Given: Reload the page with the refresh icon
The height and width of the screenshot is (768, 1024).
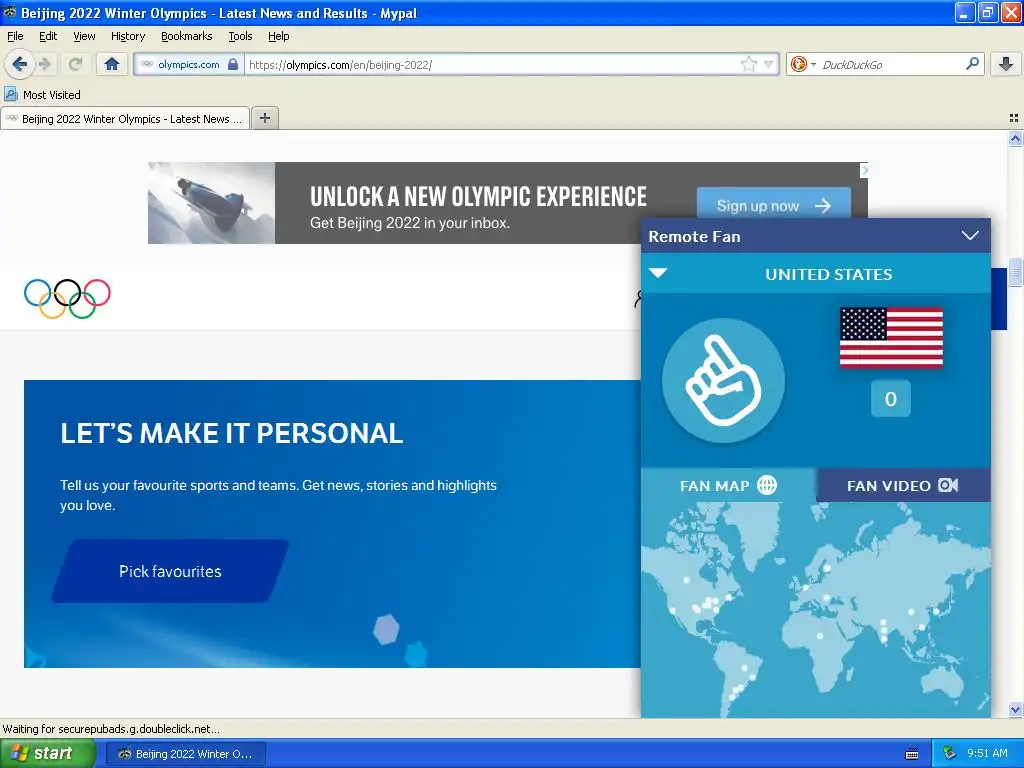Looking at the screenshot, I should tap(75, 64).
